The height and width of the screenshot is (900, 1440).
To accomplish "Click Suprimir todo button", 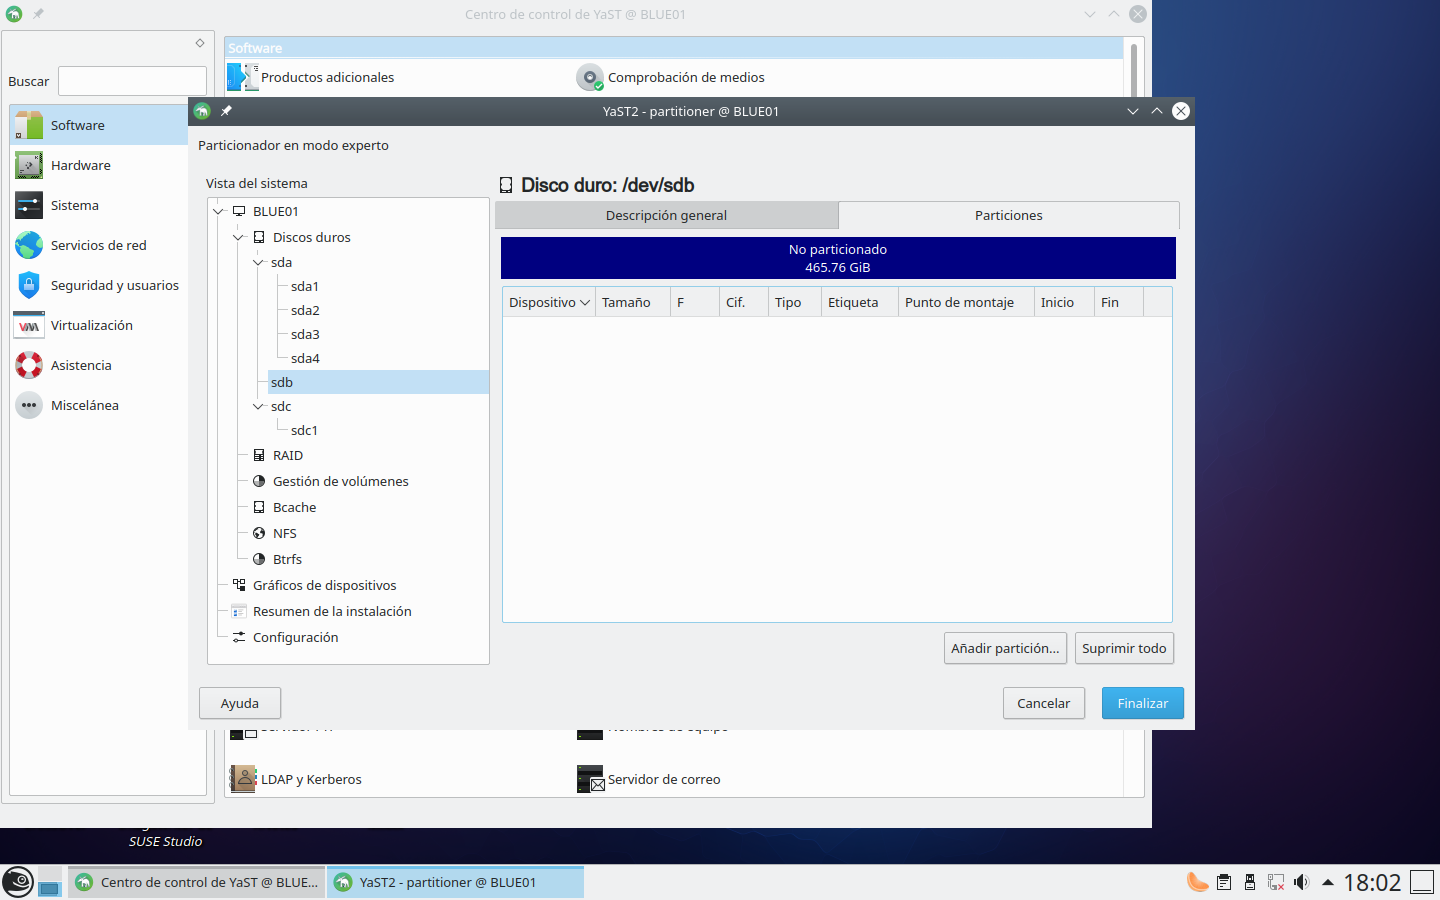I will pos(1124,648).
